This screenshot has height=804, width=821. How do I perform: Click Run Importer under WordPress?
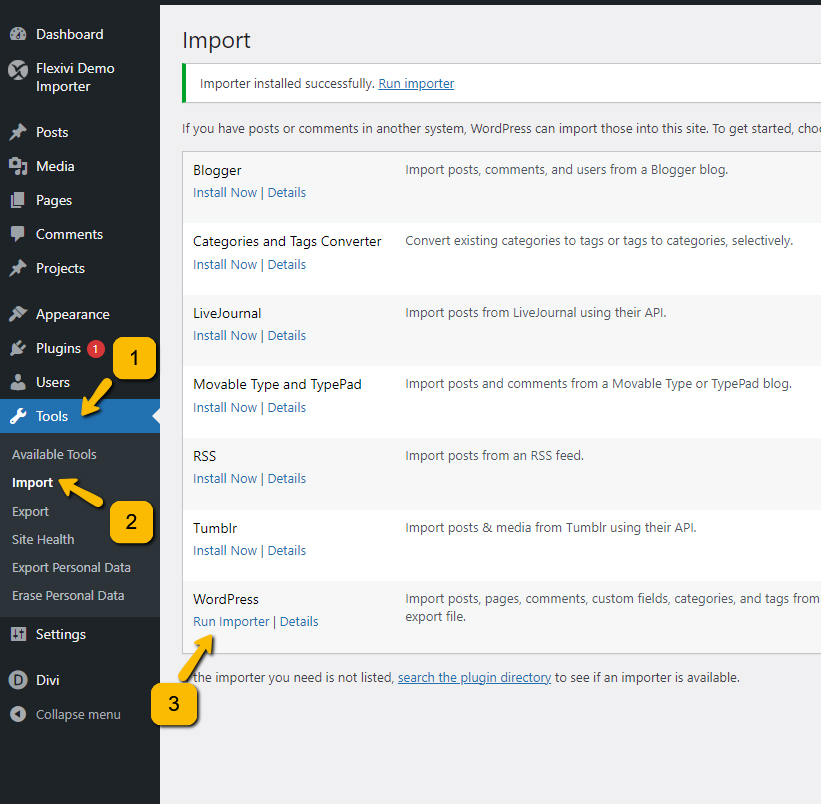(x=231, y=621)
